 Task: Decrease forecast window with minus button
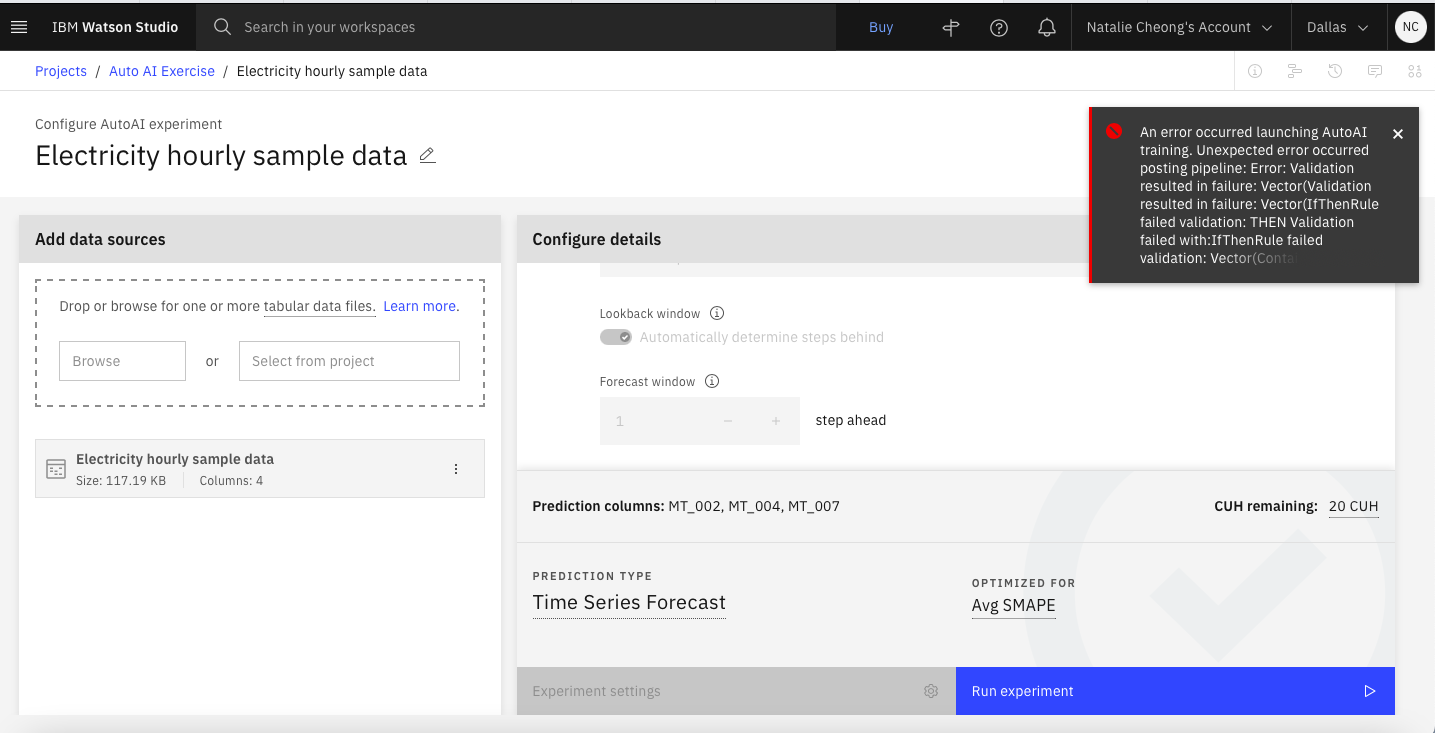point(728,421)
